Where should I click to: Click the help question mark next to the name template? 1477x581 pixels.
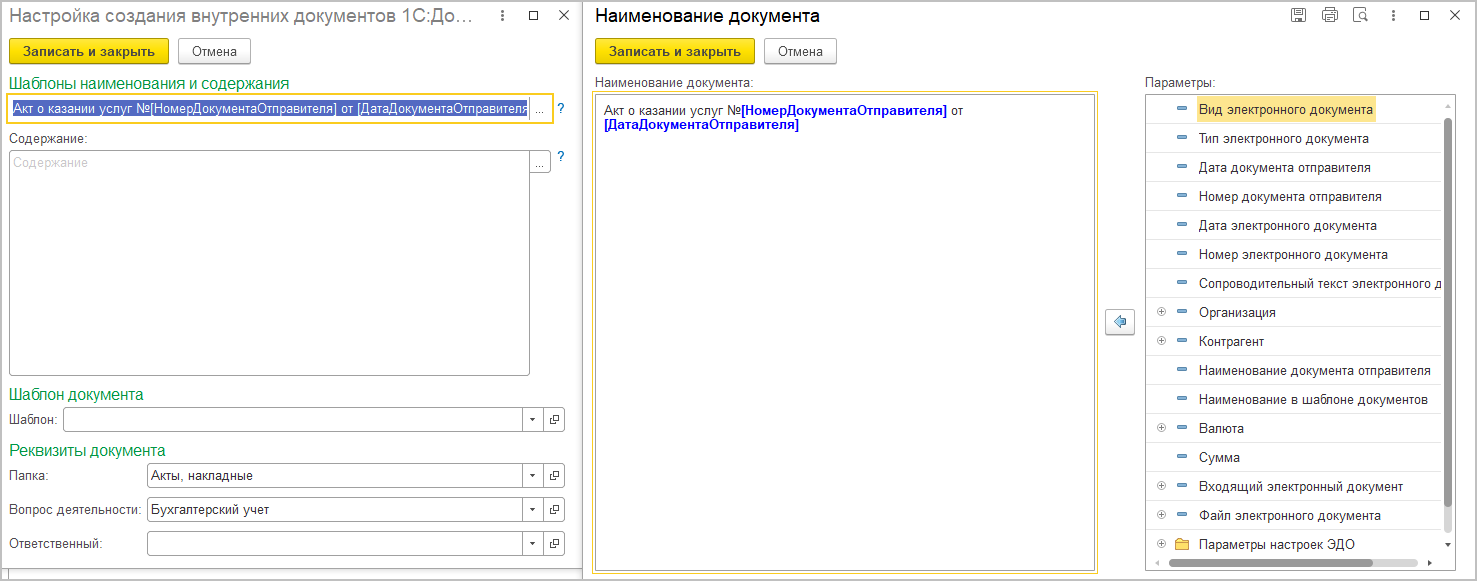coord(561,108)
